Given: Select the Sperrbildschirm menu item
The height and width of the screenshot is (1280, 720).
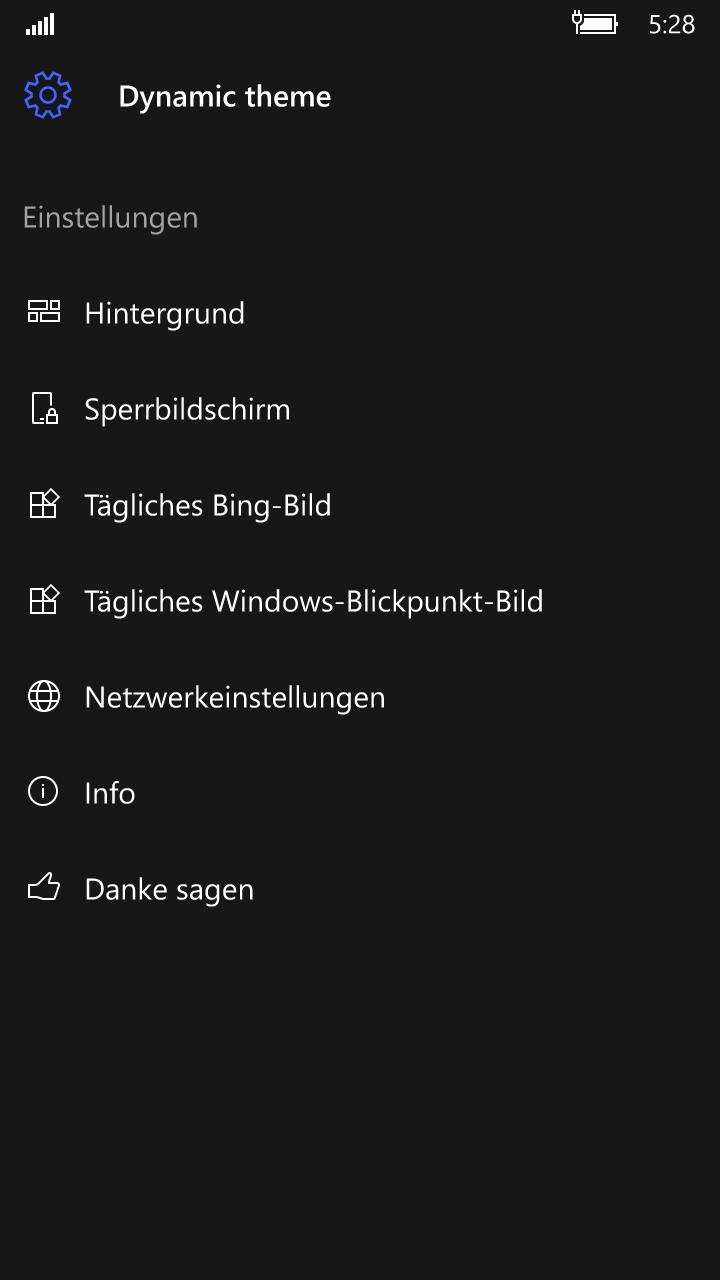Looking at the screenshot, I should click(x=187, y=410).
